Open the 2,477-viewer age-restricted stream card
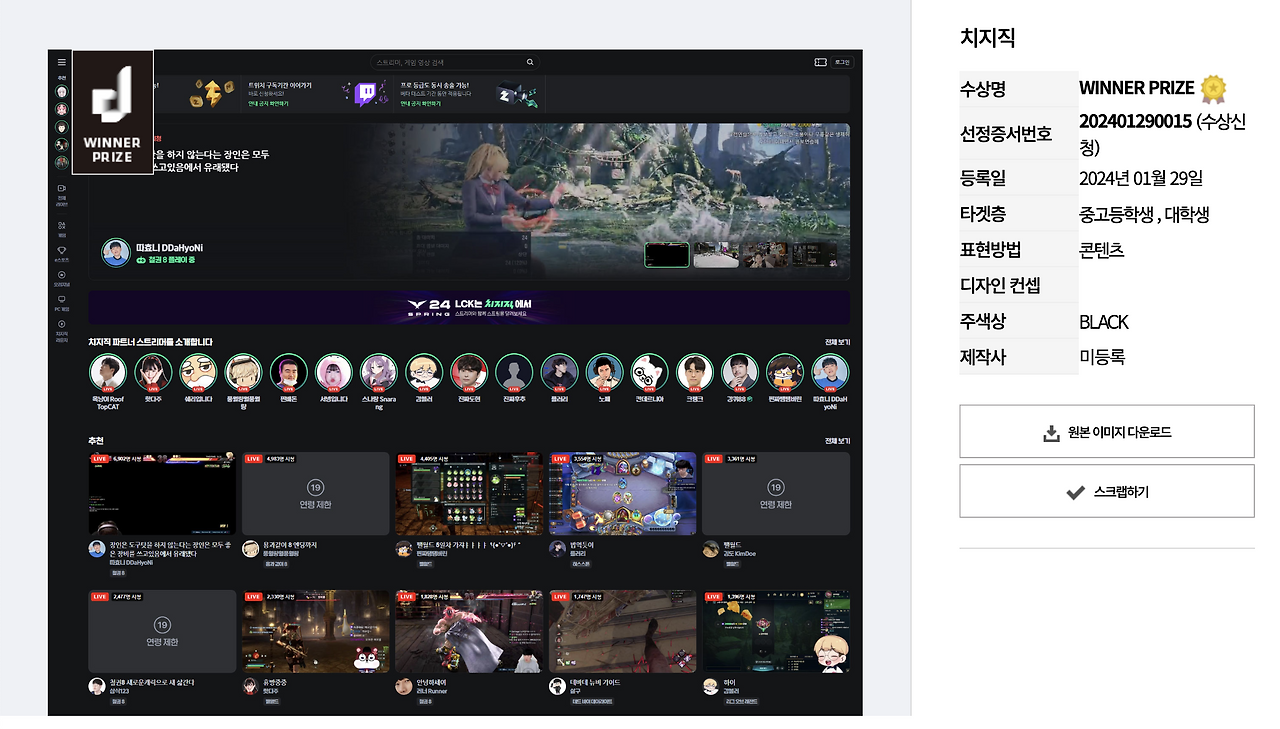 162,631
